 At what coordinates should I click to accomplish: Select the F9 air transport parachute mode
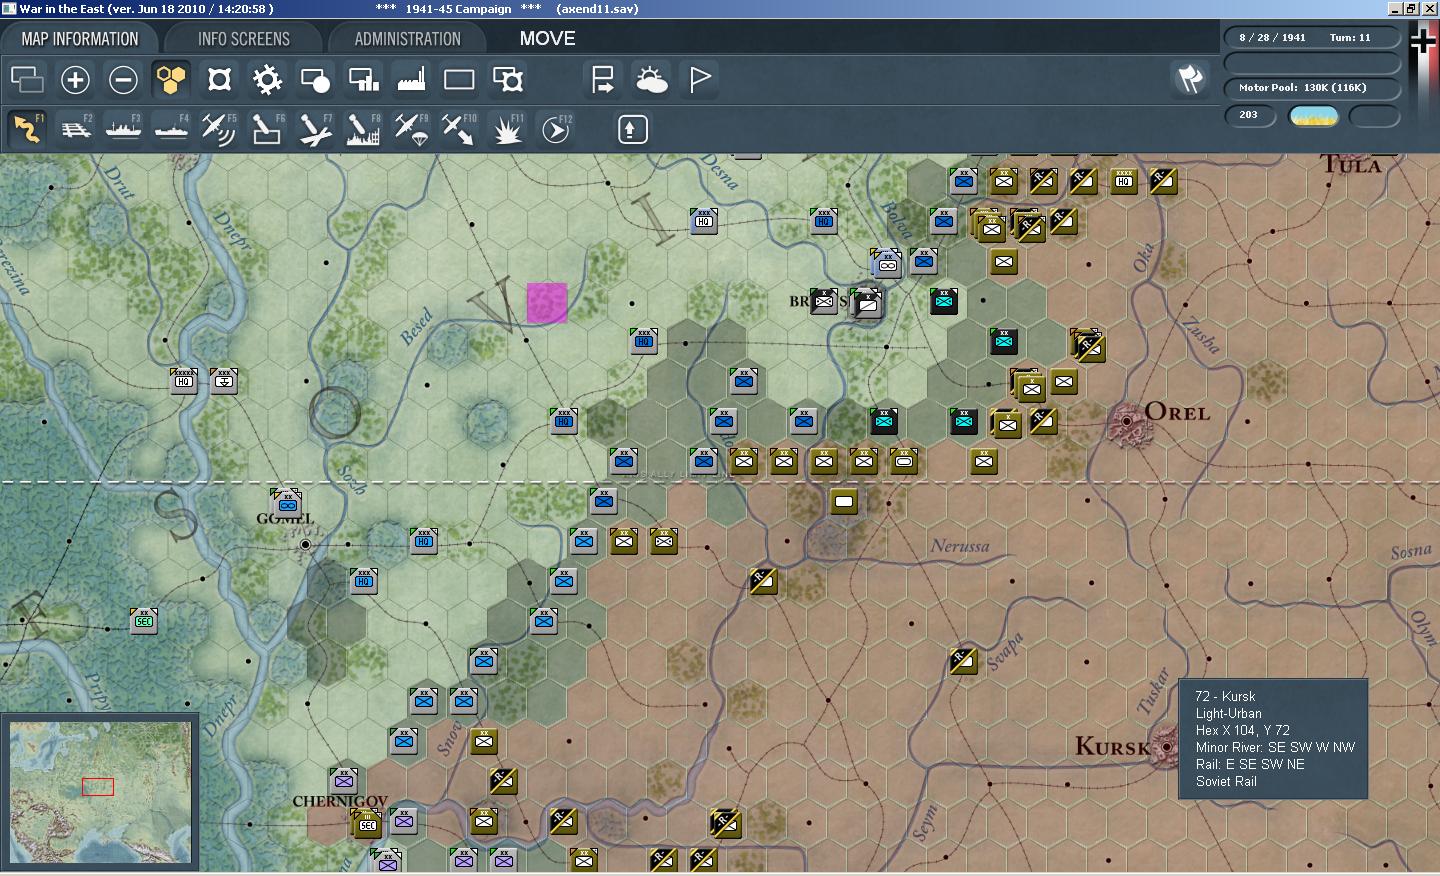pyautogui.click(x=411, y=129)
